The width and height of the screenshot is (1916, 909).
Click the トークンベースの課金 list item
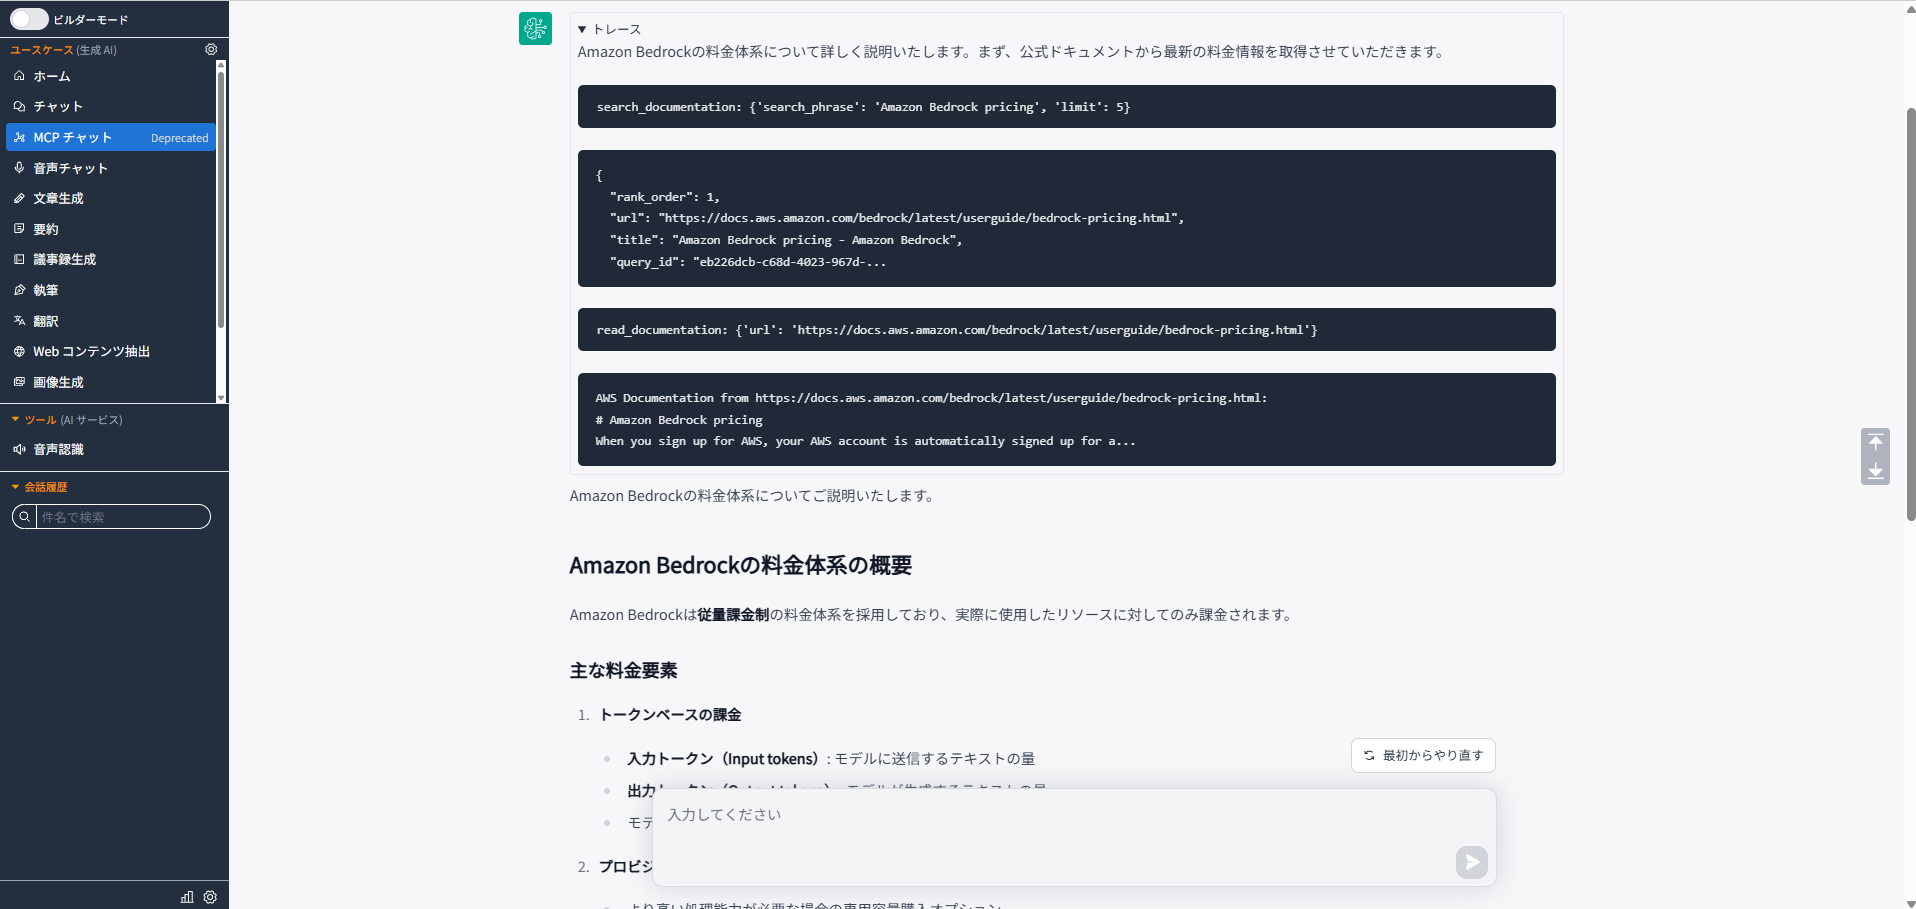click(670, 714)
